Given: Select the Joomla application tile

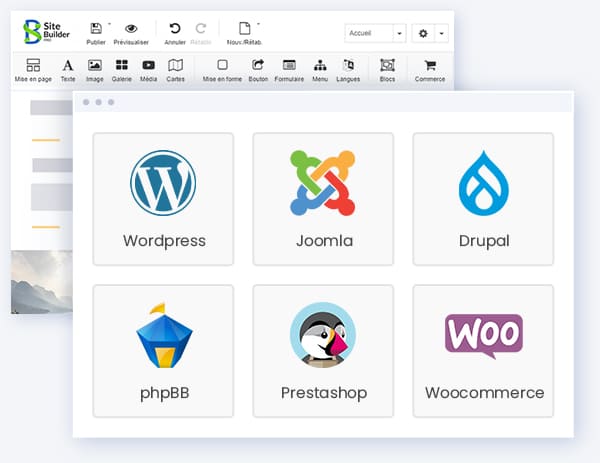Looking at the screenshot, I should click(323, 199).
